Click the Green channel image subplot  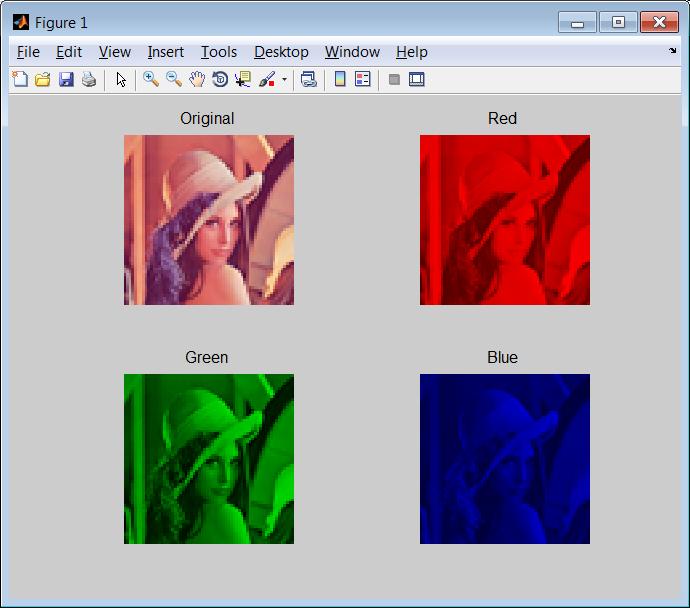click(x=209, y=459)
